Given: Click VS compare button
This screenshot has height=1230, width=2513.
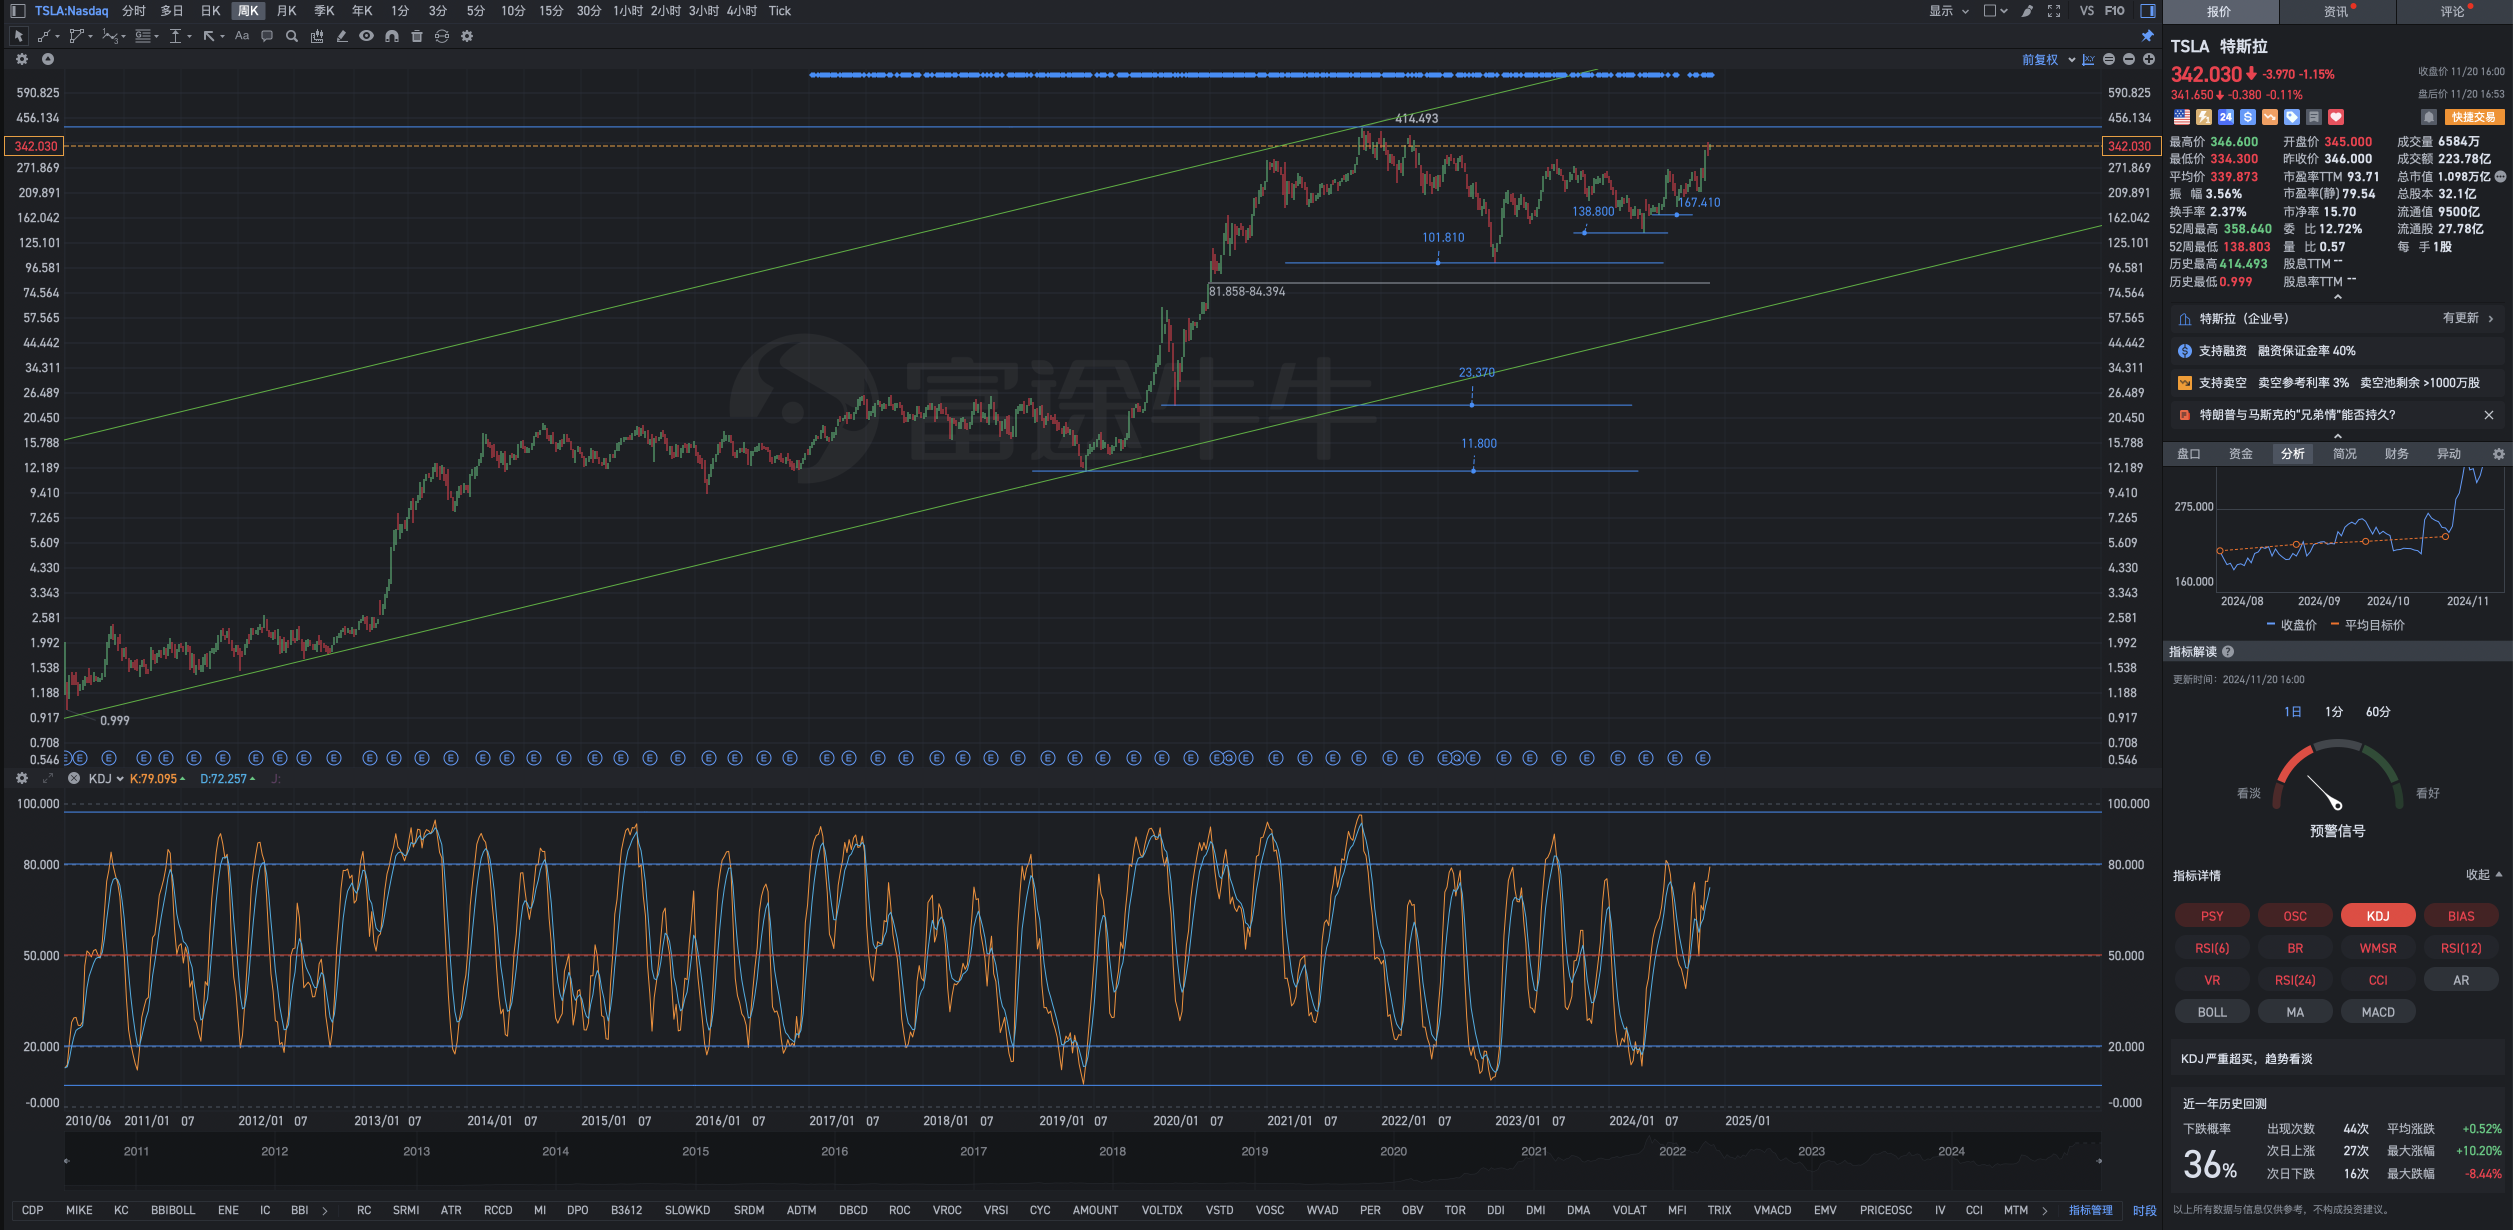Looking at the screenshot, I should tap(2086, 11).
